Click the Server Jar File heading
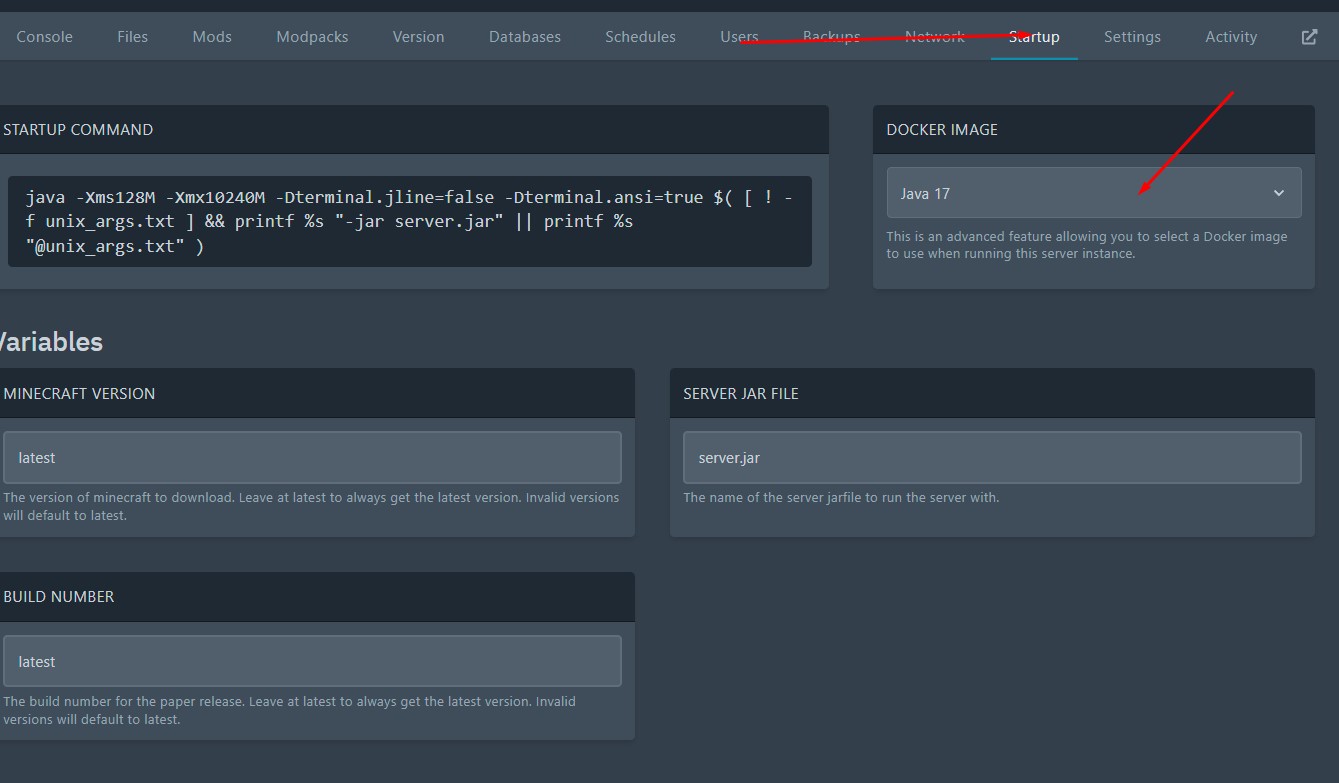The width and height of the screenshot is (1339, 783). 741,394
